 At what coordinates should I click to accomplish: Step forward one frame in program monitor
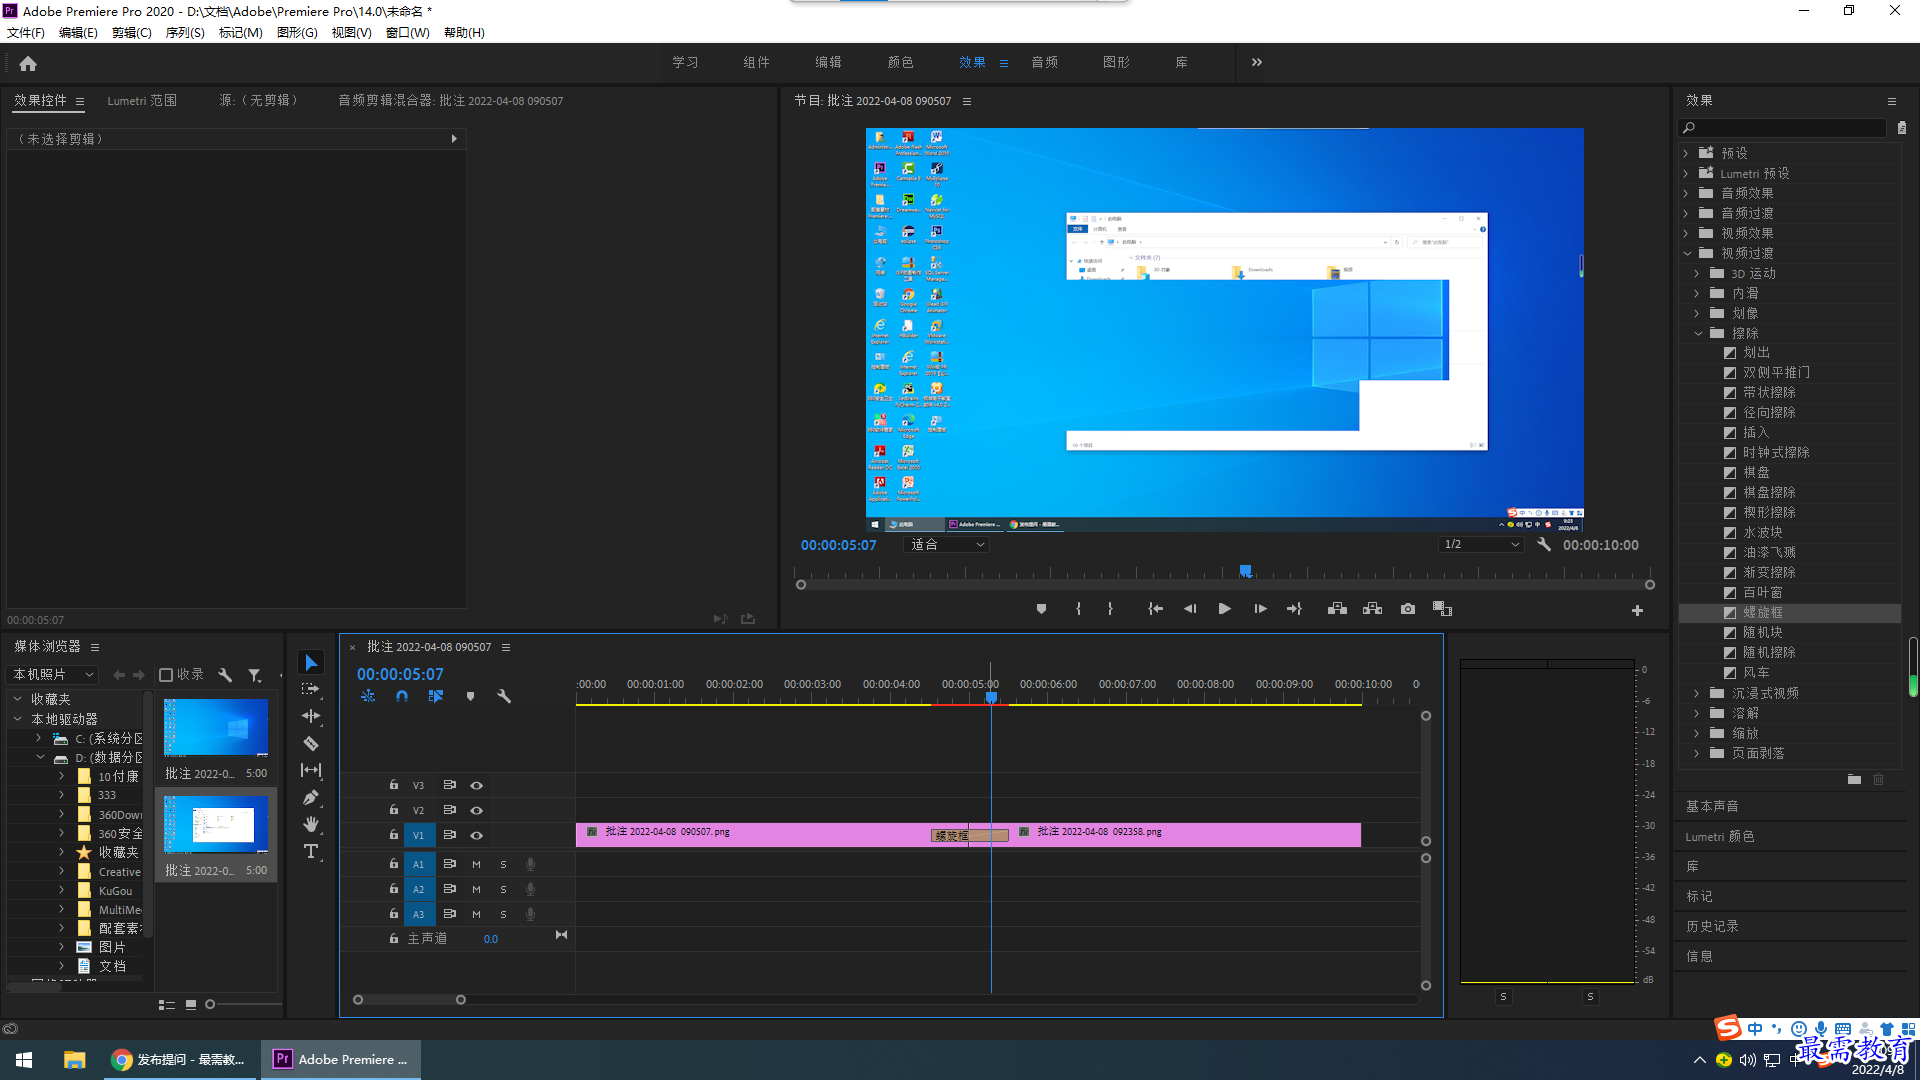pyautogui.click(x=1260, y=609)
